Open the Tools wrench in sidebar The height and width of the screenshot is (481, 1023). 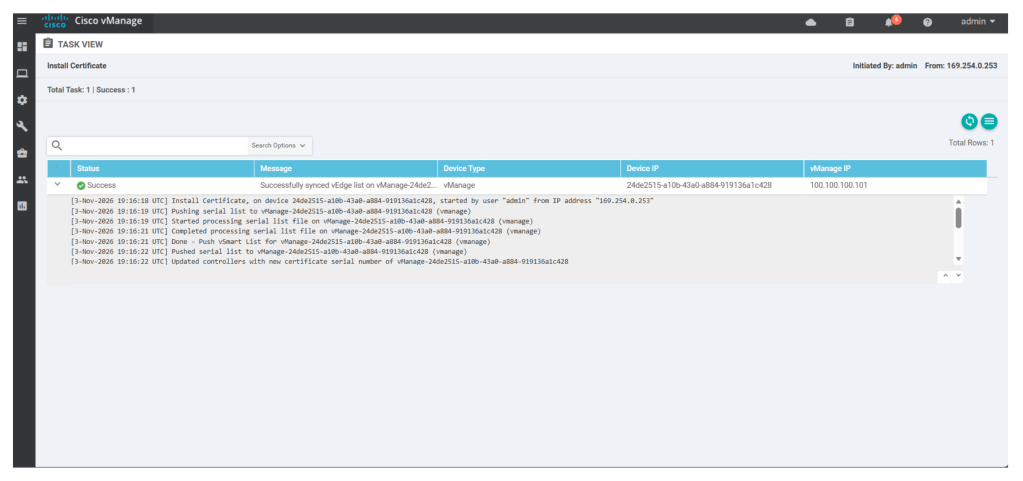pyautogui.click(x=22, y=126)
